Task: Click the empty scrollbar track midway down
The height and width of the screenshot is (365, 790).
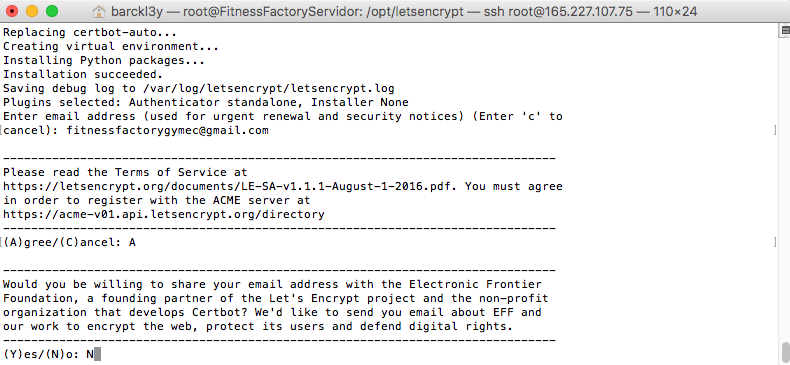Action: [x=785, y=189]
